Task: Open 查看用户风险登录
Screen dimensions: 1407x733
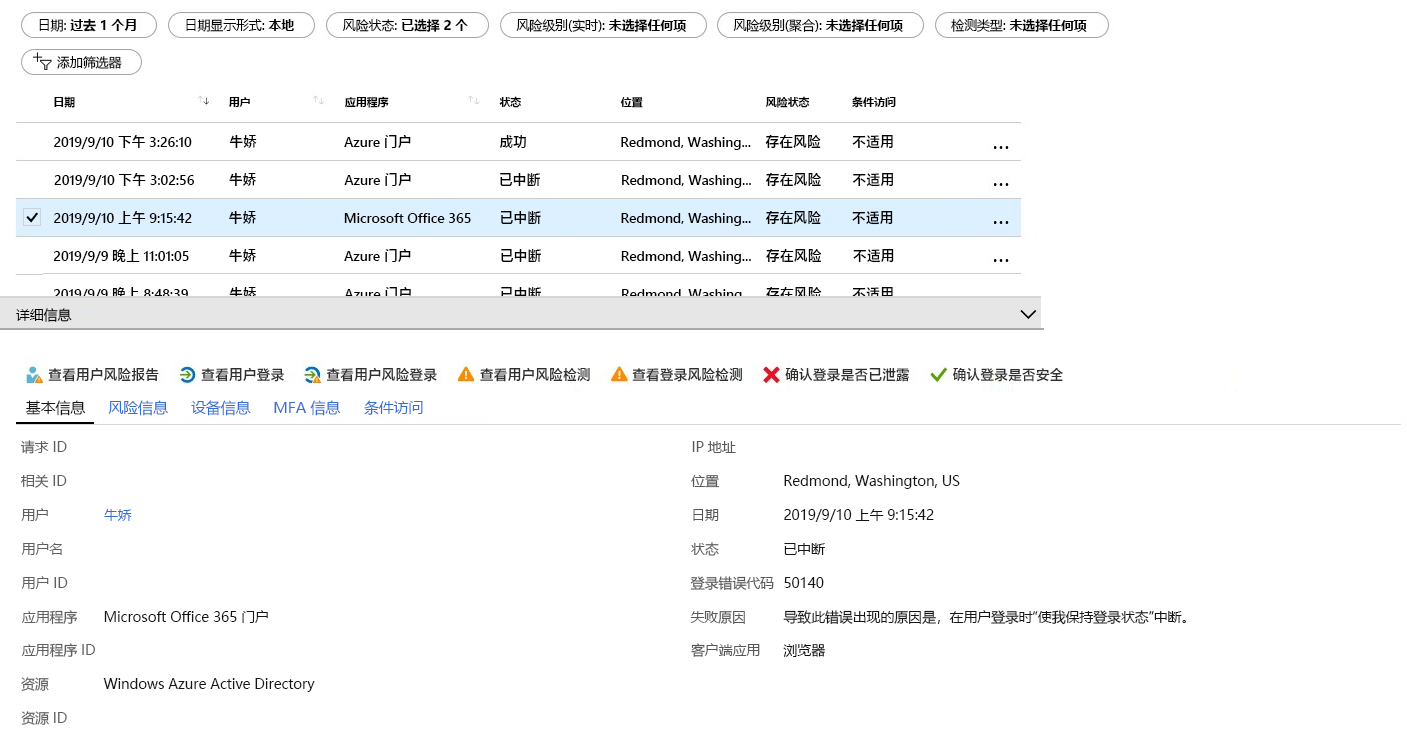Action: pyautogui.click(x=371, y=375)
